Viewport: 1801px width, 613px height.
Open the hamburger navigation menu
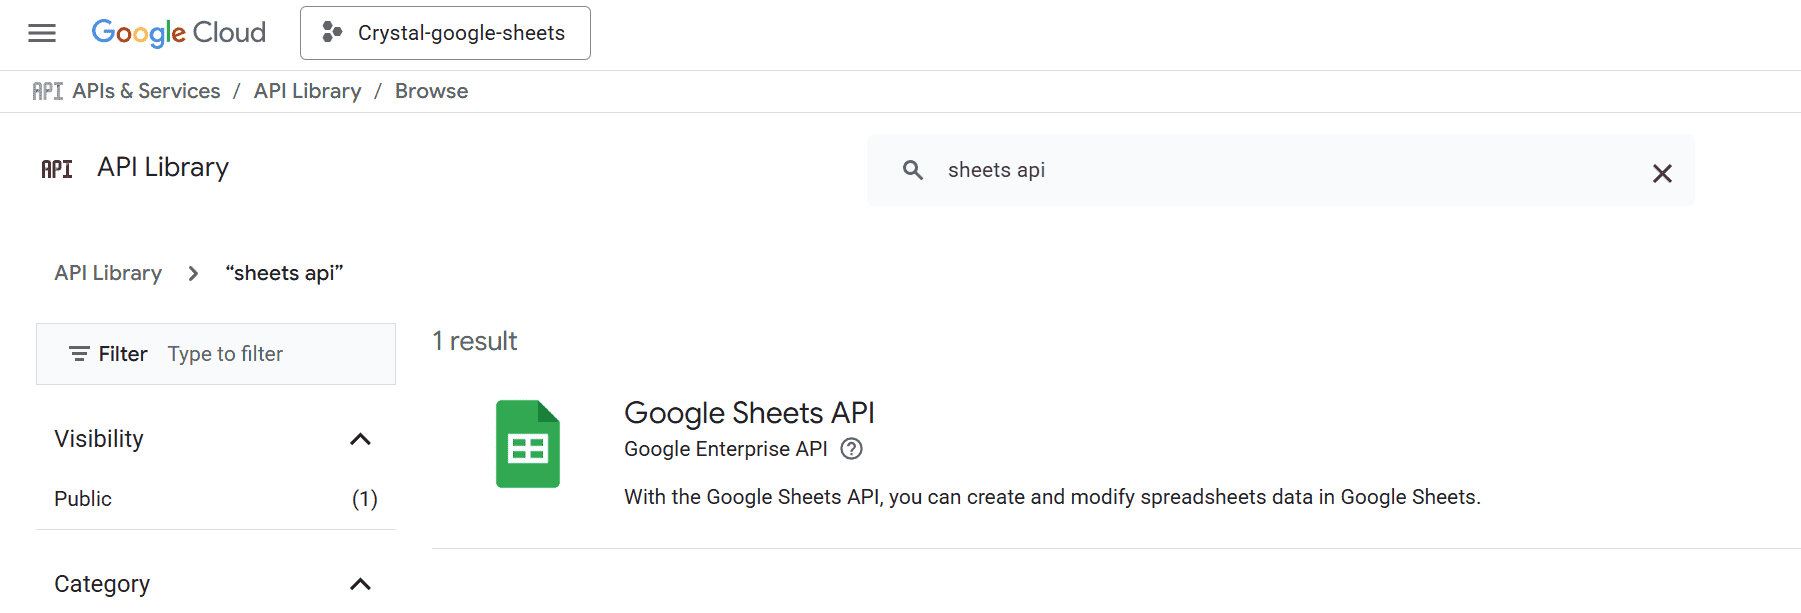(42, 33)
